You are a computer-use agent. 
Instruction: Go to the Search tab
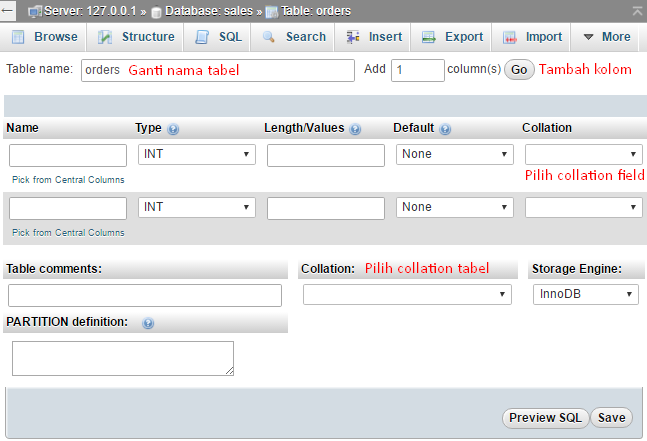293,37
